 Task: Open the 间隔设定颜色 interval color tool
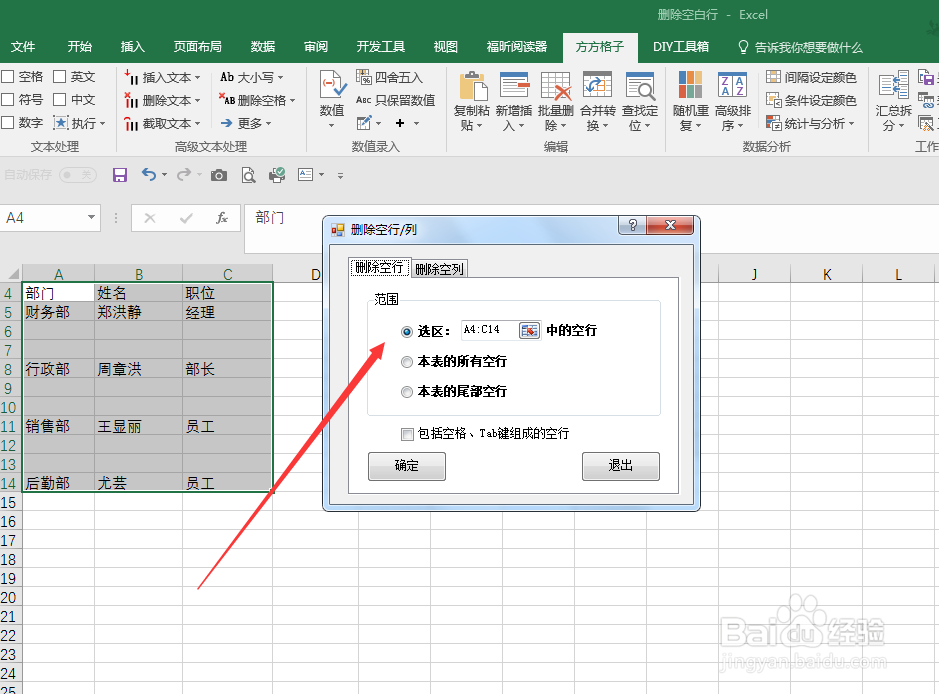812,76
